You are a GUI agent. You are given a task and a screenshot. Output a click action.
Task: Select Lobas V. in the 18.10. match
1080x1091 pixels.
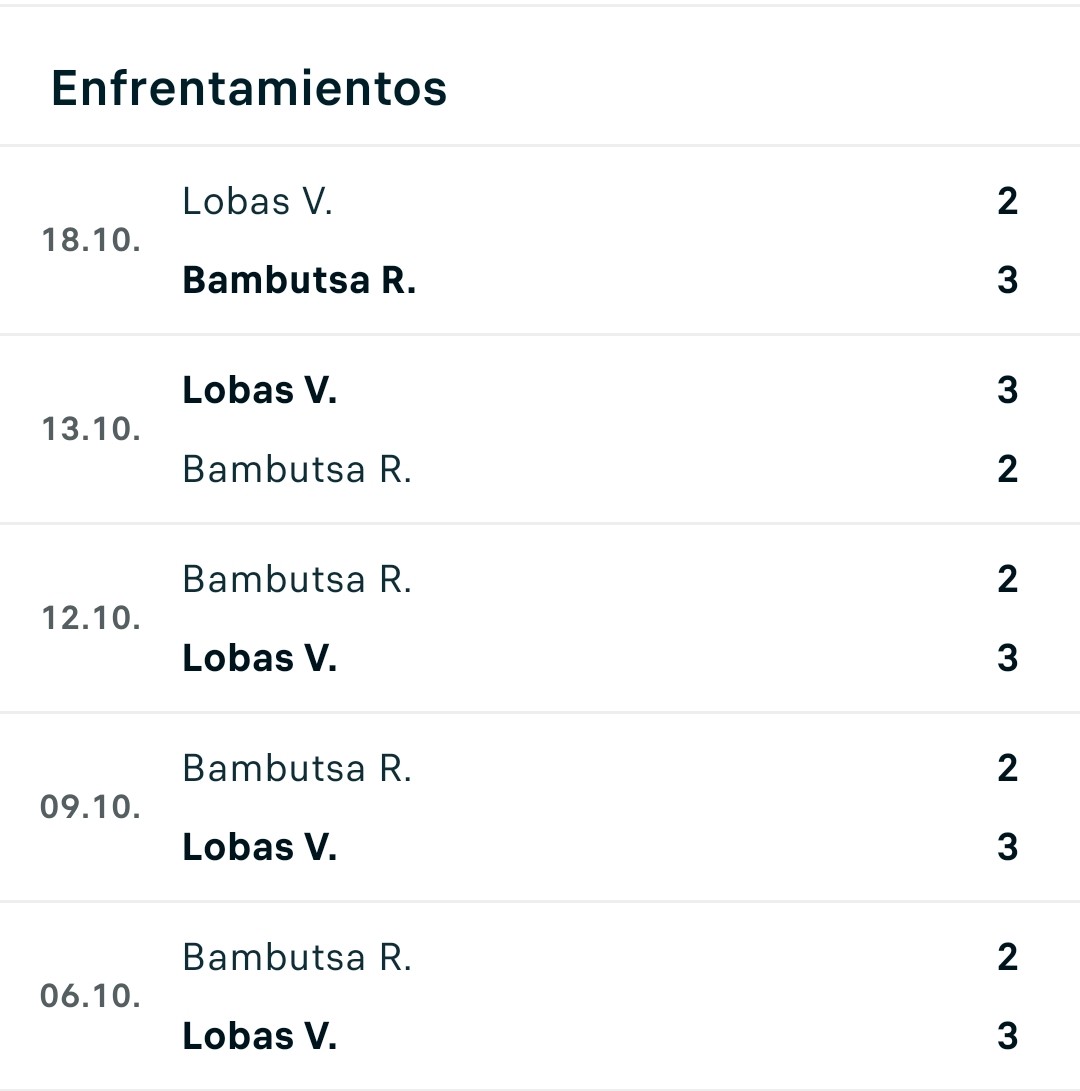click(x=257, y=202)
